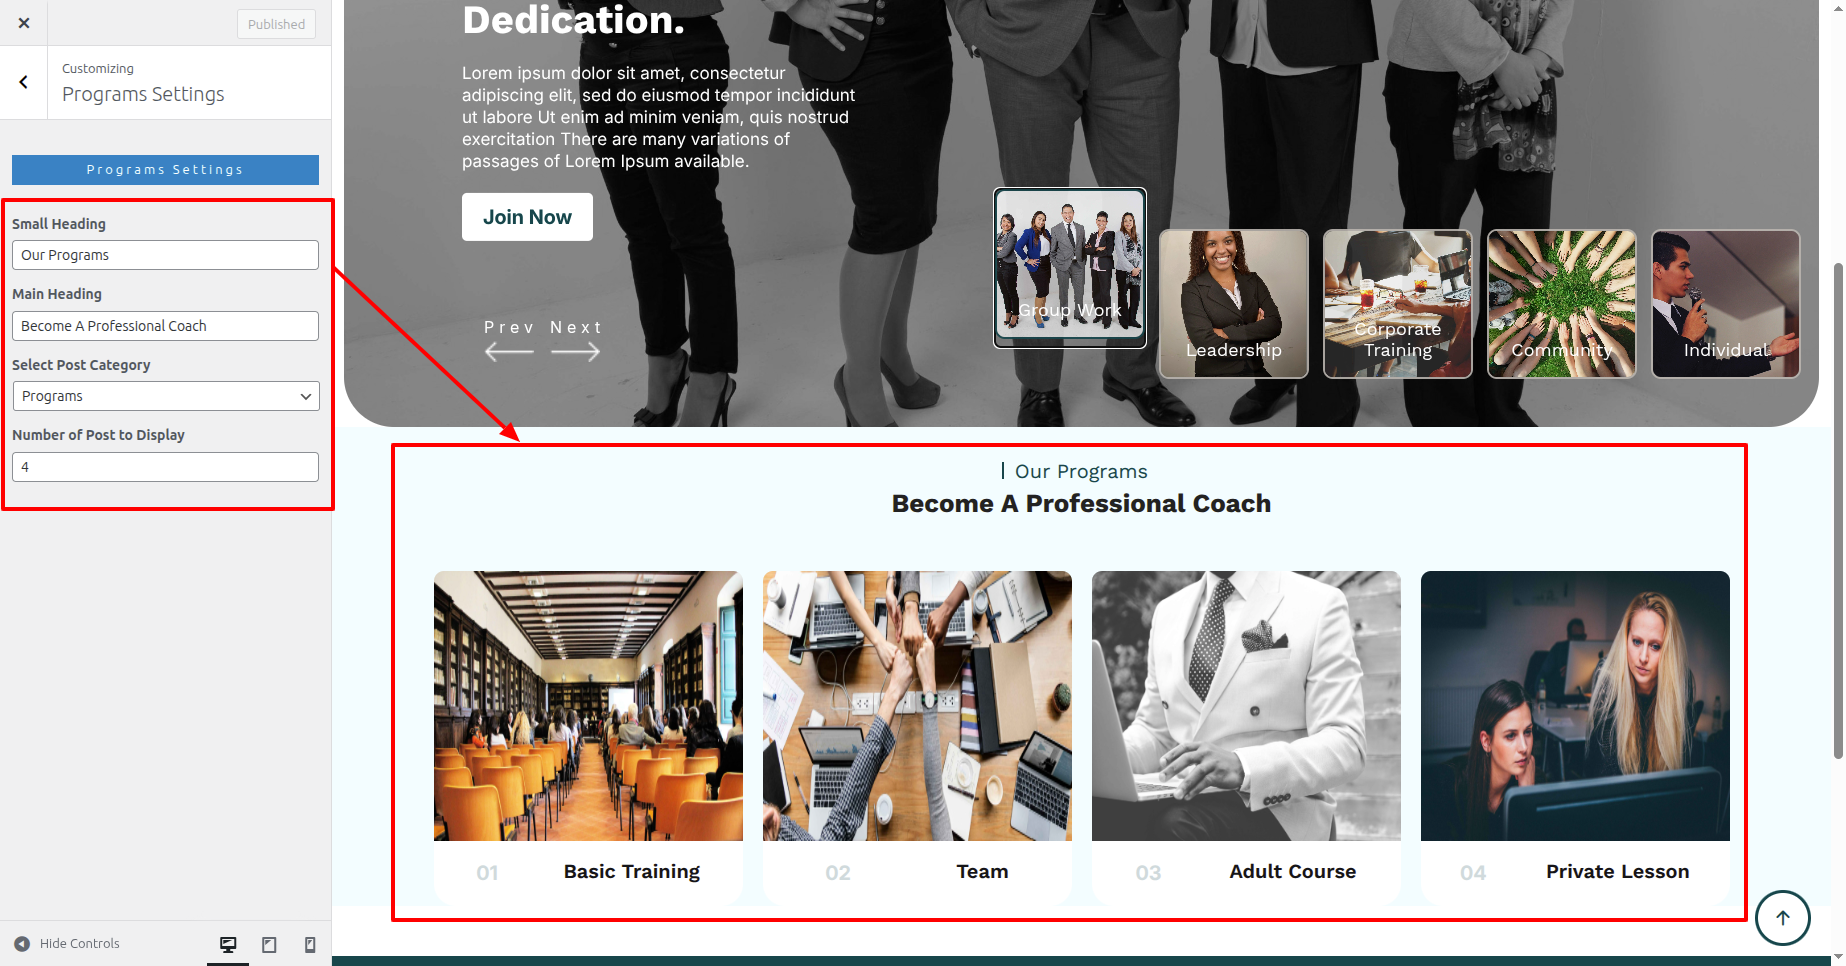Open the Private Lesson program title
Viewport: 1846px width, 966px height.
click(x=1617, y=871)
